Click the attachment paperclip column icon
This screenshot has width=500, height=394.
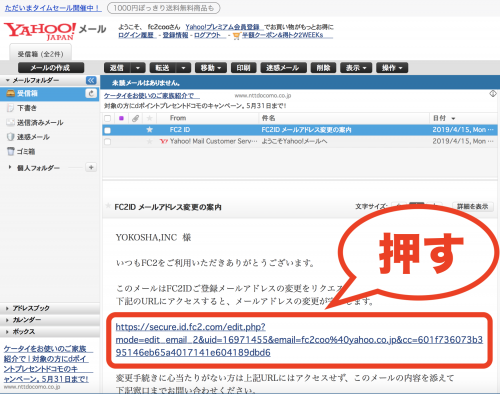[x=135, y=118]
